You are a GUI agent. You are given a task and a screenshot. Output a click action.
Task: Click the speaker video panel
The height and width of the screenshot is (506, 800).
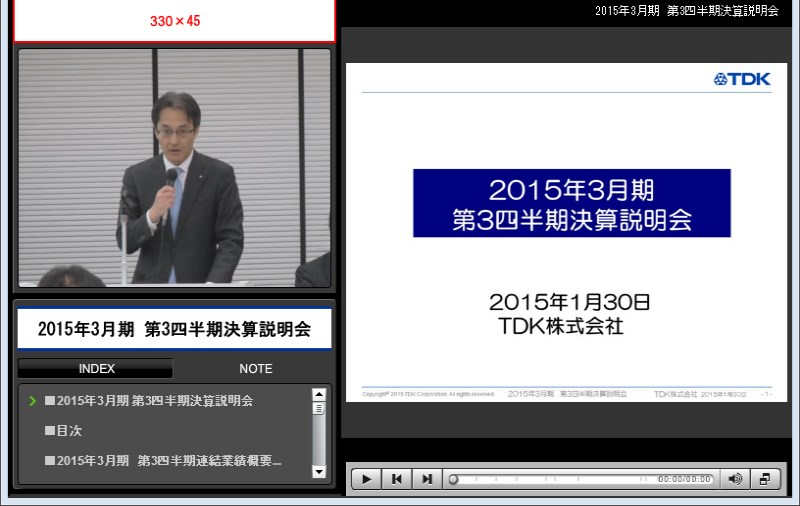click(174, 168)
